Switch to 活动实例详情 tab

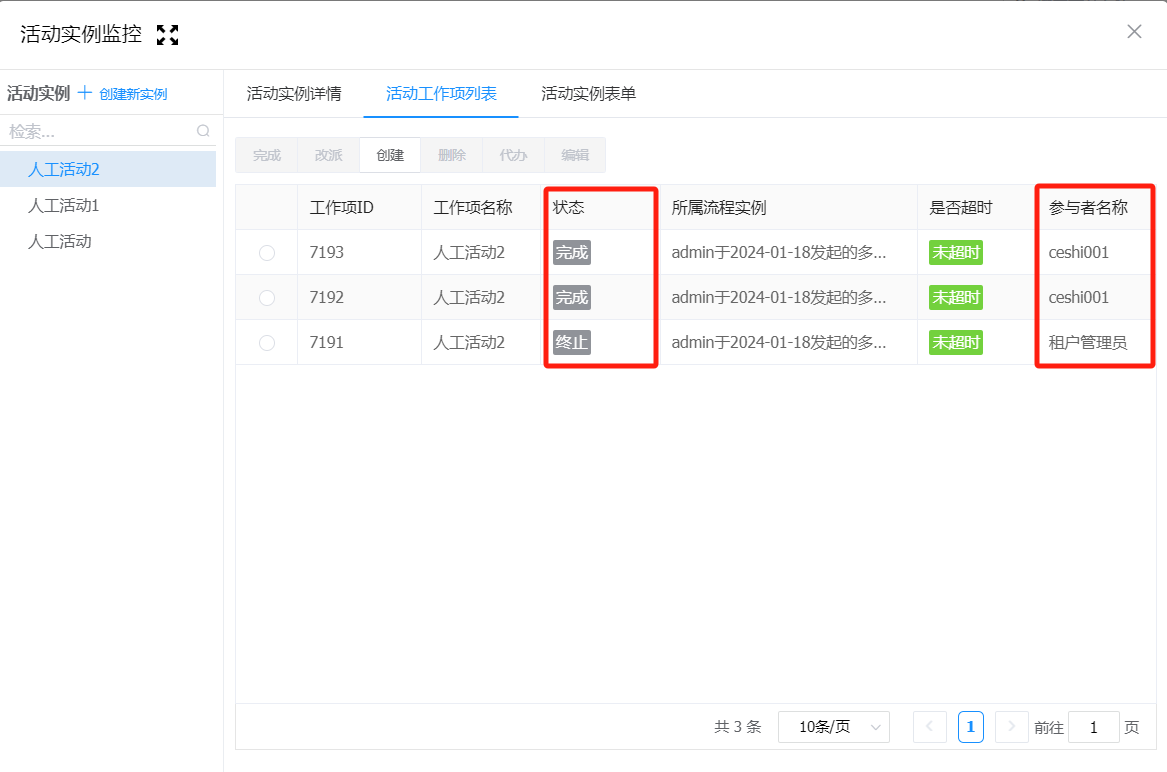click(x=294, y=94)
